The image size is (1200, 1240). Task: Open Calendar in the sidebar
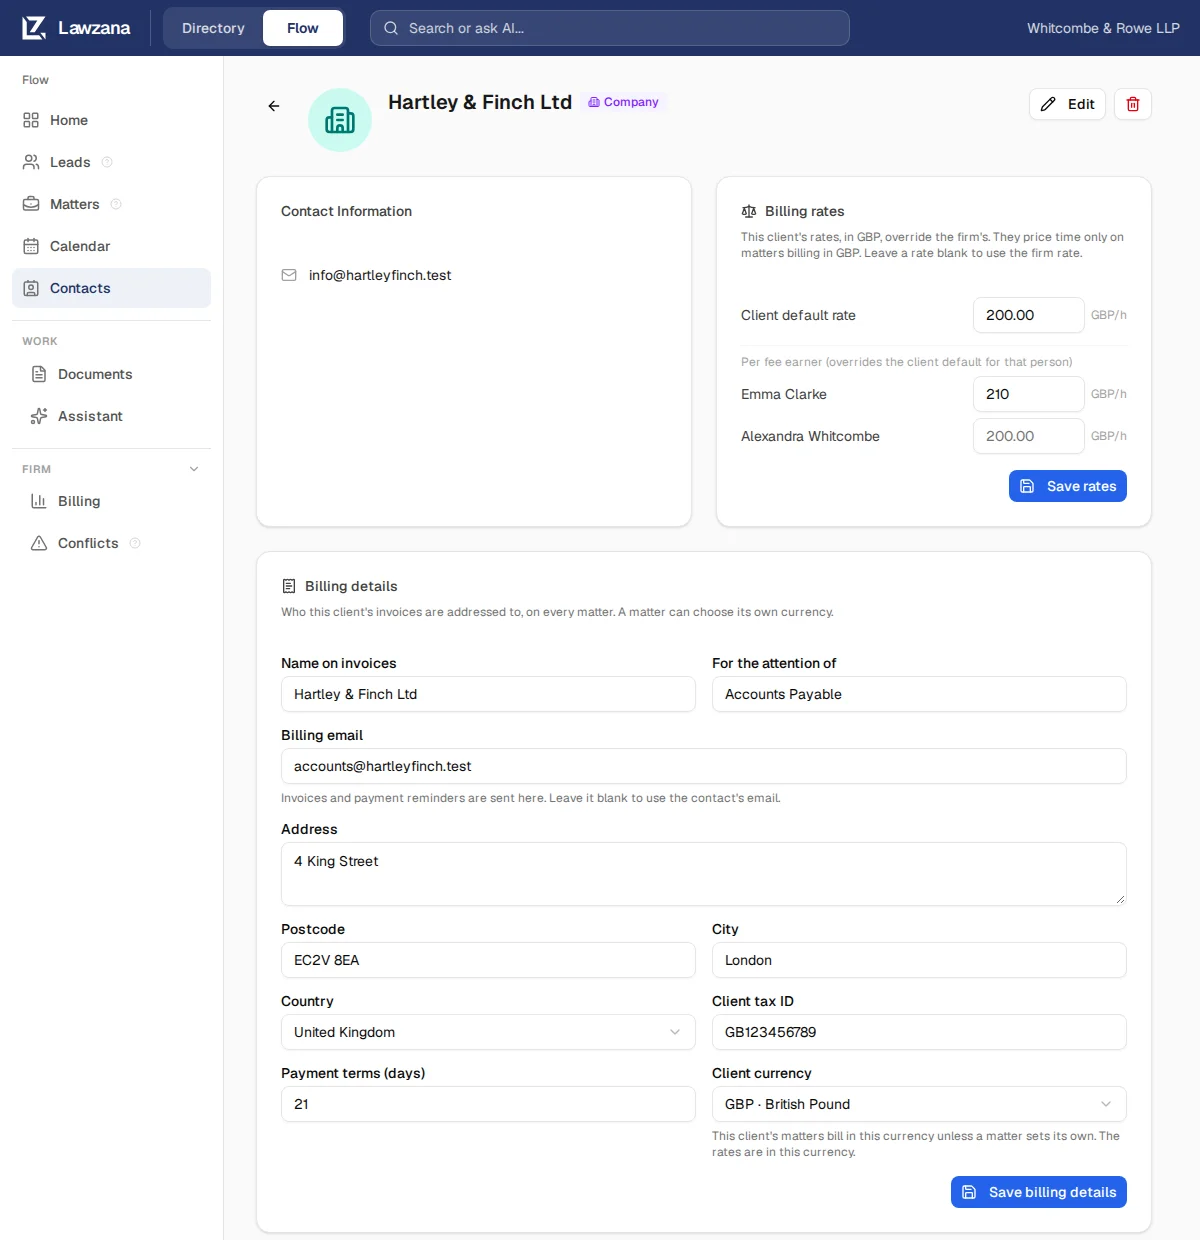[x=111, y=246]
